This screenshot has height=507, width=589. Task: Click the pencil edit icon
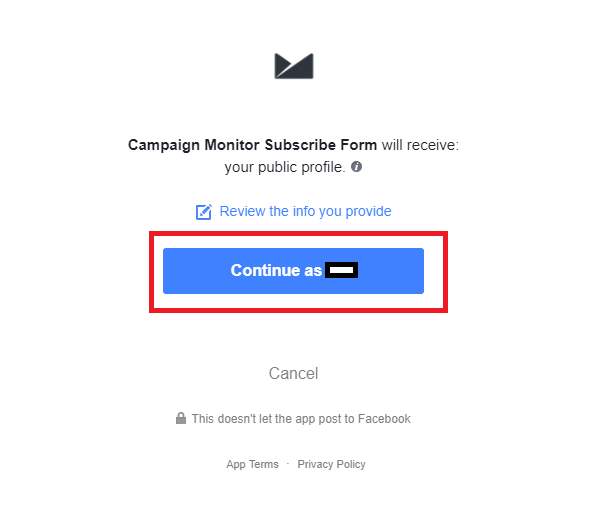pos(204,212)
